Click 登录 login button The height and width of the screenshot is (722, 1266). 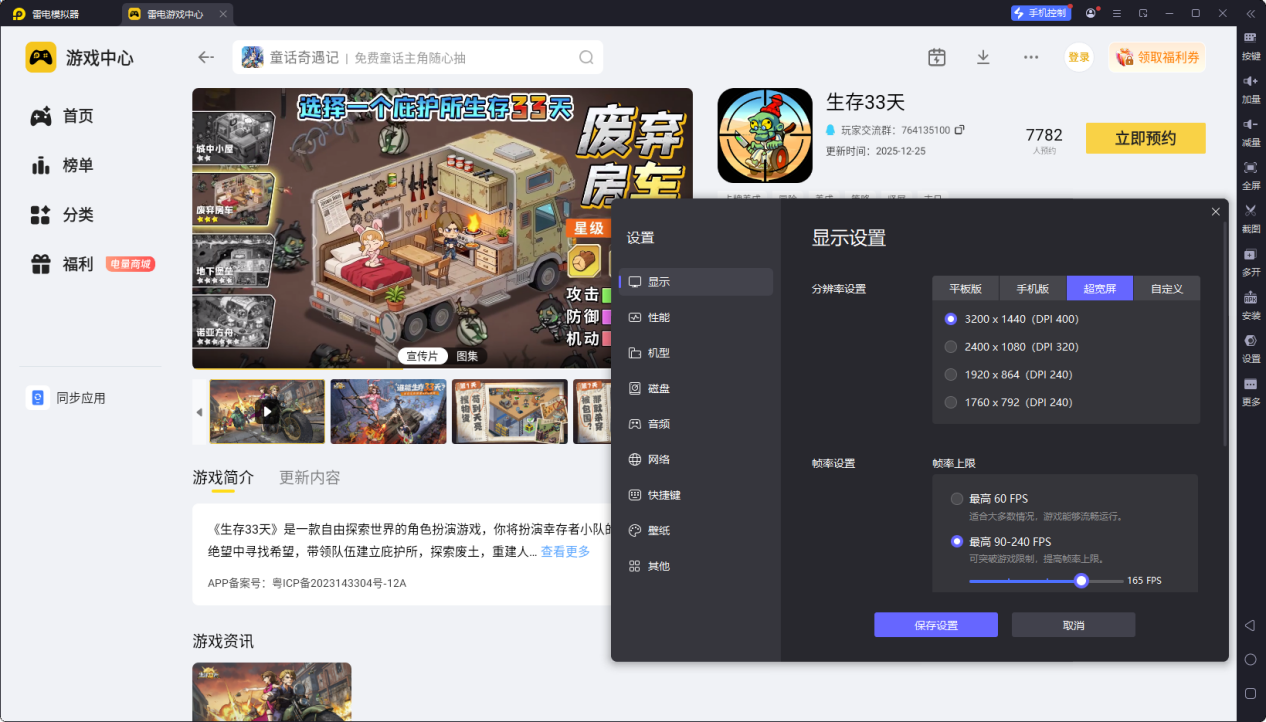click(1079, 57)
